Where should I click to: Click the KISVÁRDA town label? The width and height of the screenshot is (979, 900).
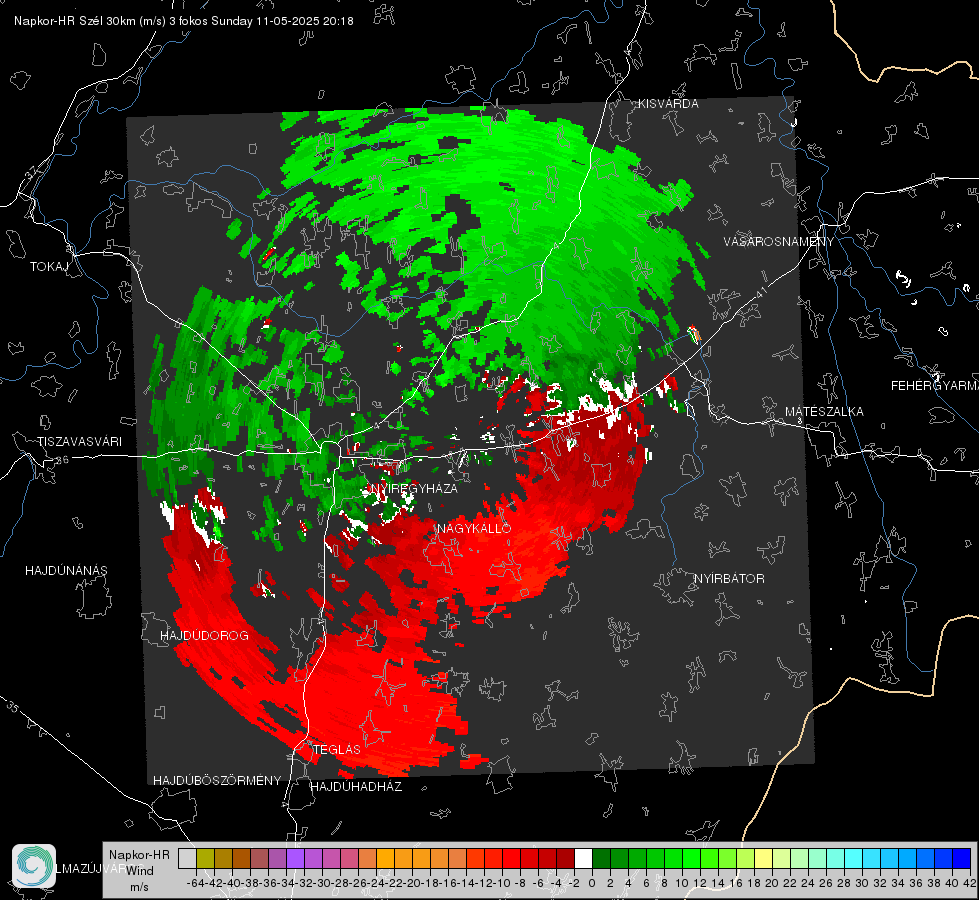point(668,104)
